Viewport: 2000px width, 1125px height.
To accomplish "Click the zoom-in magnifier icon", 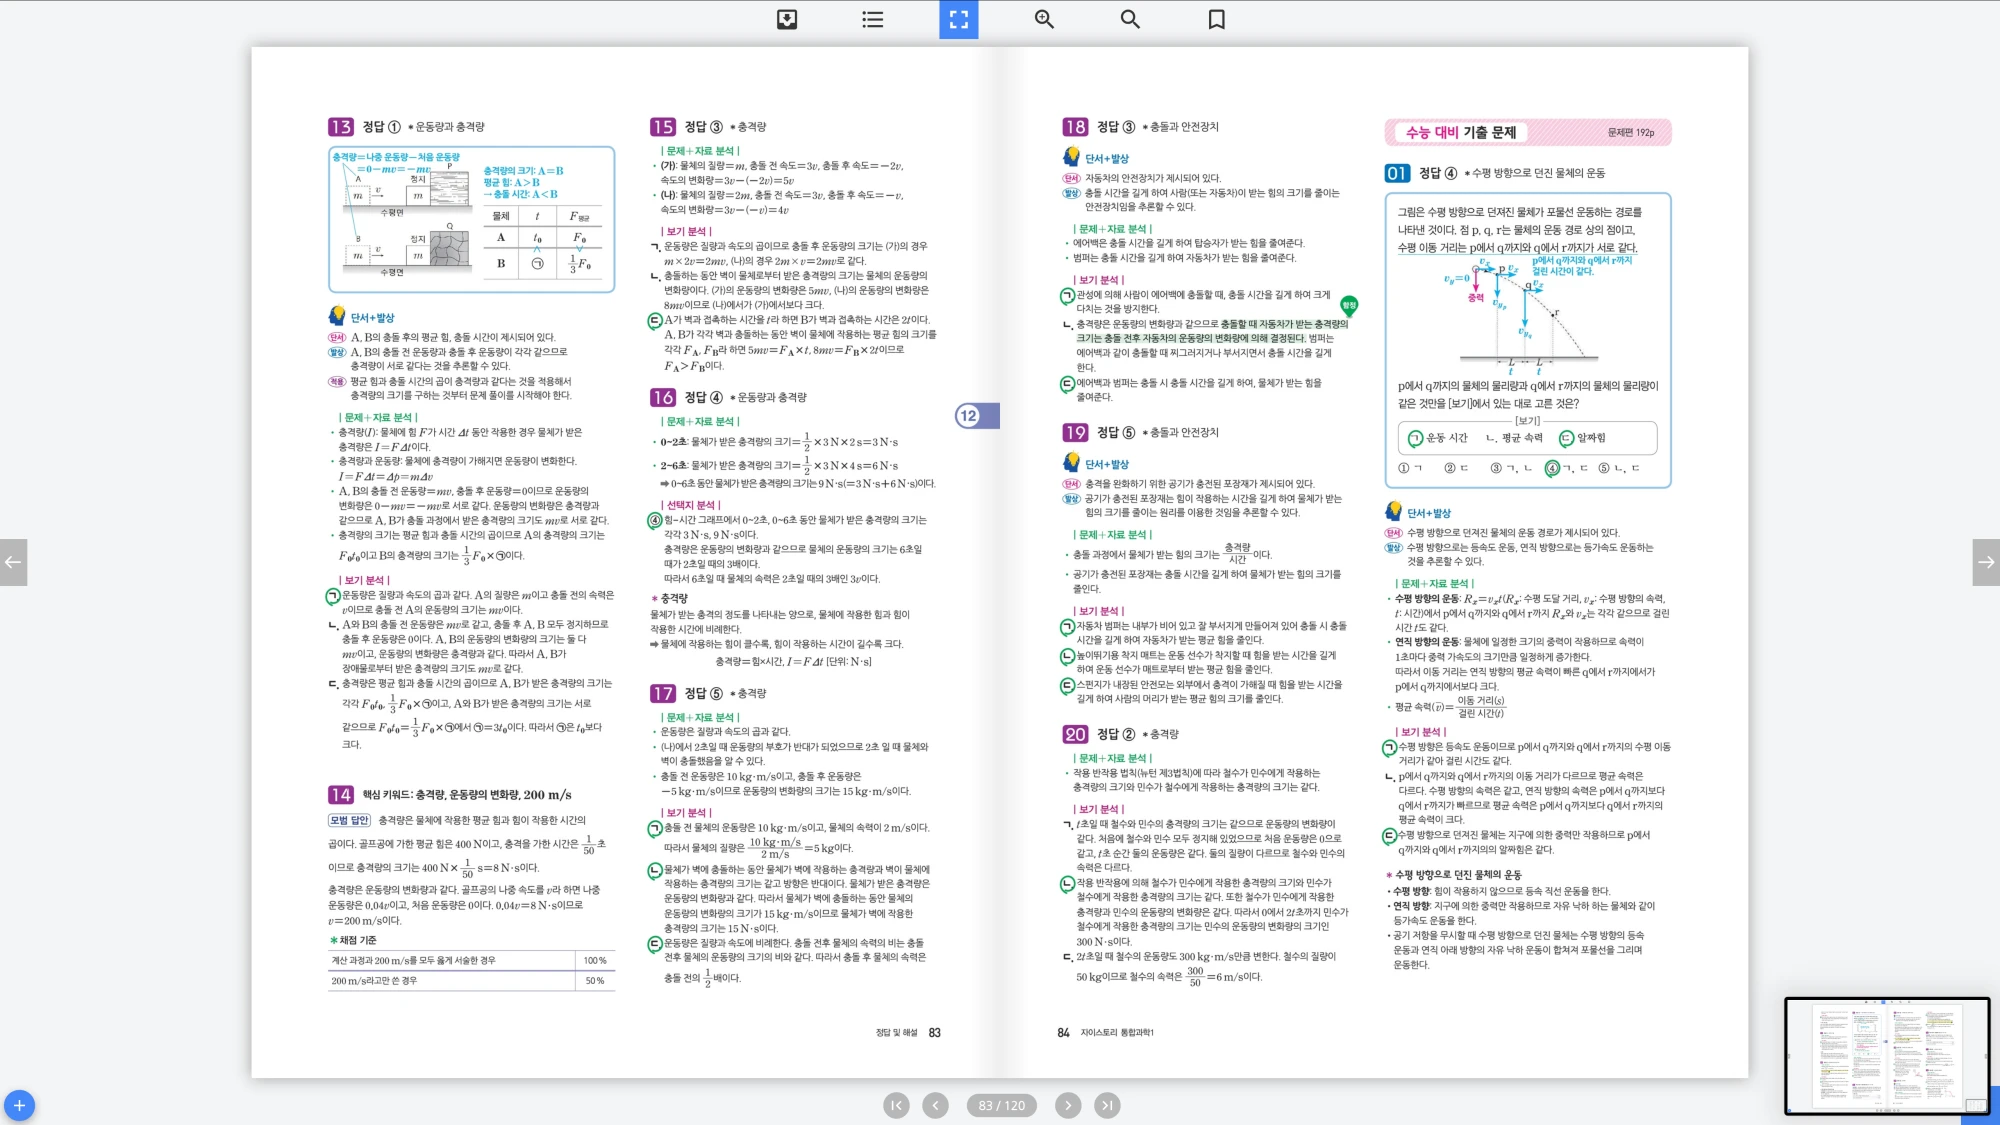I will click(1044, 19).
